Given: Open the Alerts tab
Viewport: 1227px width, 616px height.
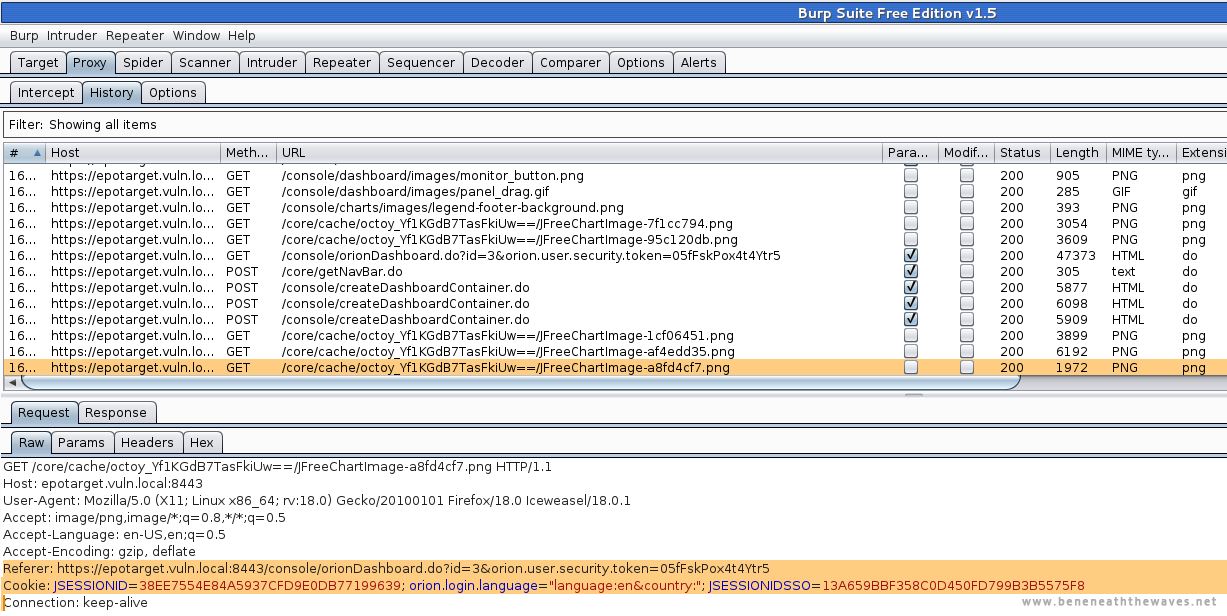Looking at the screenshot, I should [698, 62].
